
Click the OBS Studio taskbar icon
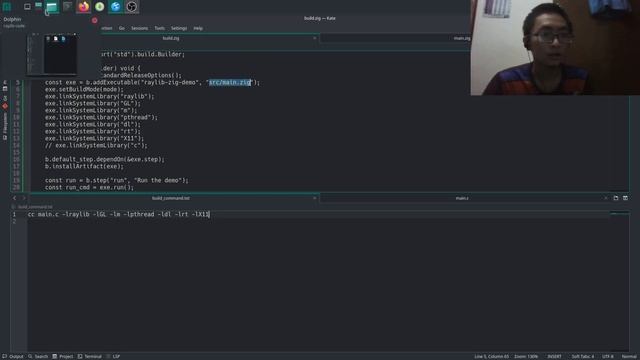pyautogui.click(x=132, y=7)
